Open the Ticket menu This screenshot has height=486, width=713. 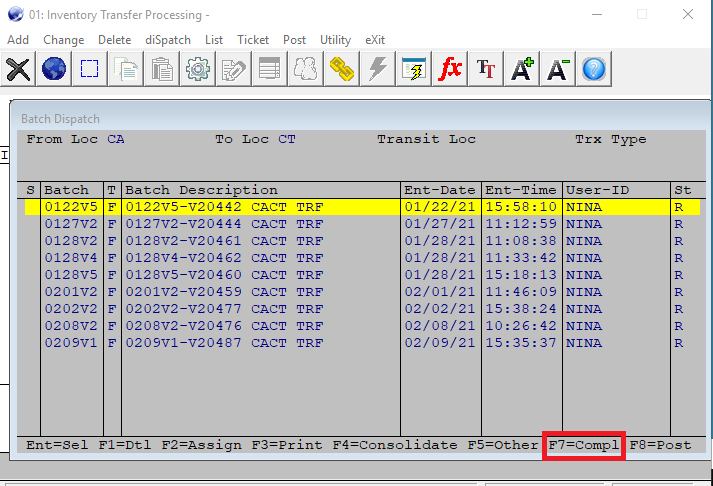(x=253, y=40)
